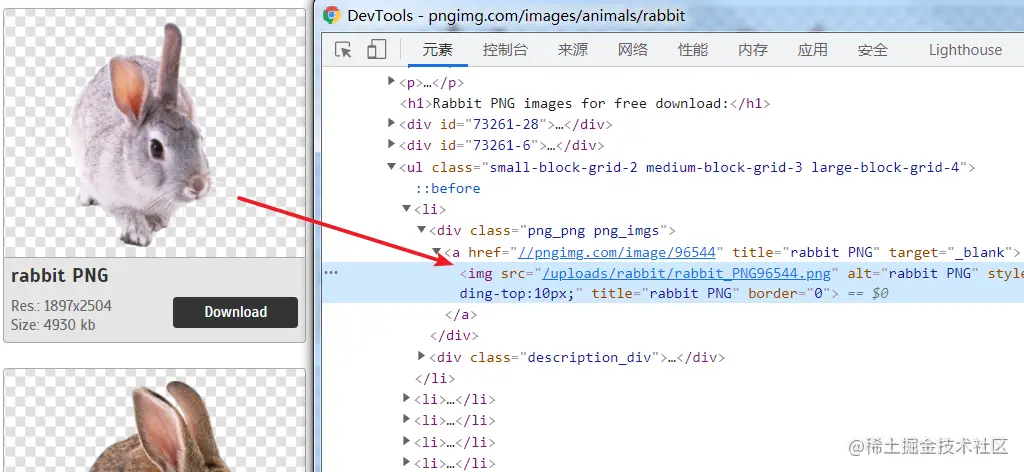Click the target="_blank" attribute in the anchor row
This screenshot has height=472, width=1024.
coord(953,252)
